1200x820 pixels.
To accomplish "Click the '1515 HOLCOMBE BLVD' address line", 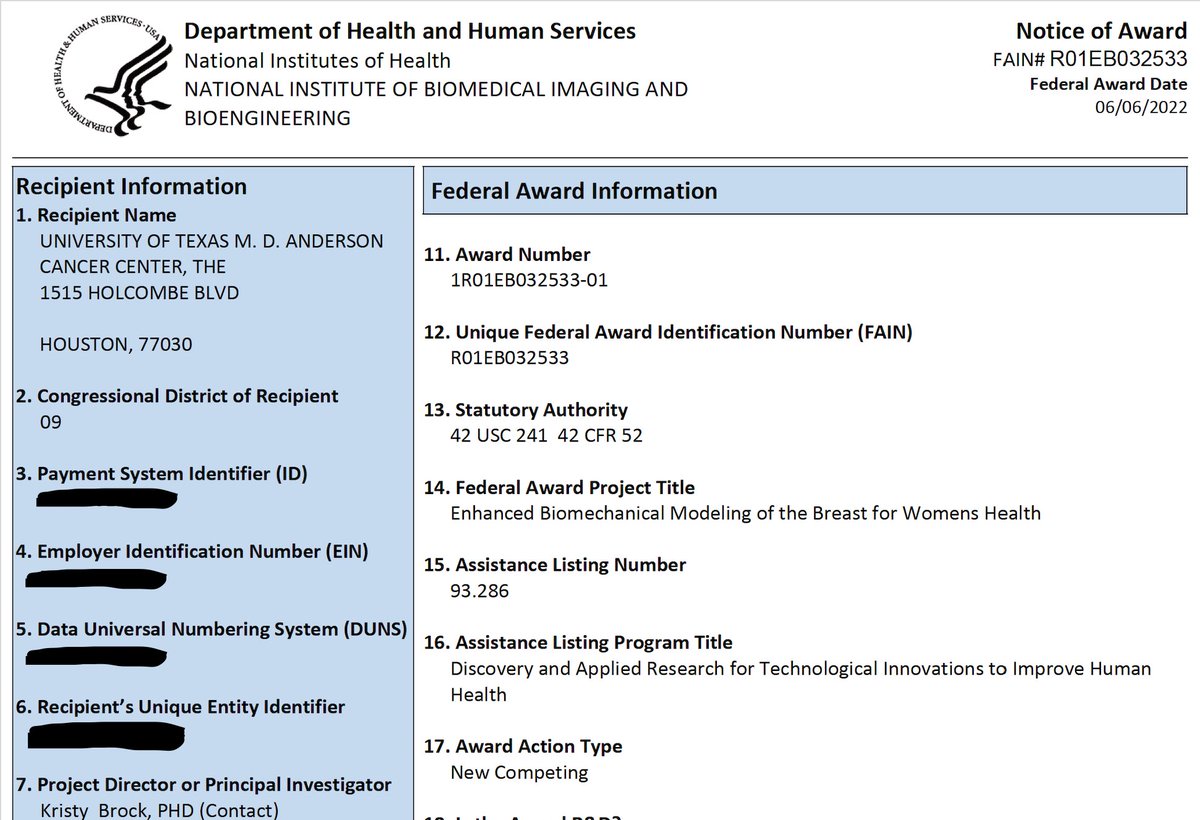I will pos(139,293).
